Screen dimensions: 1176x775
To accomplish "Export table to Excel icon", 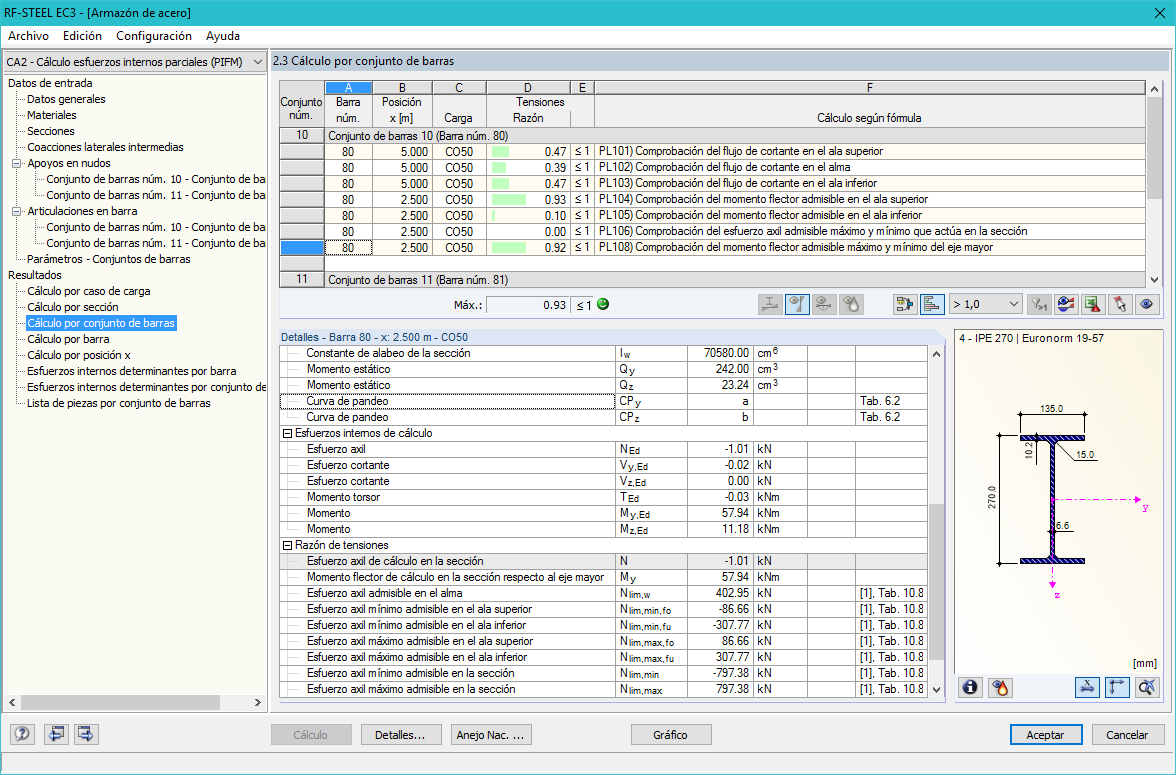I will coord(1093,304).
